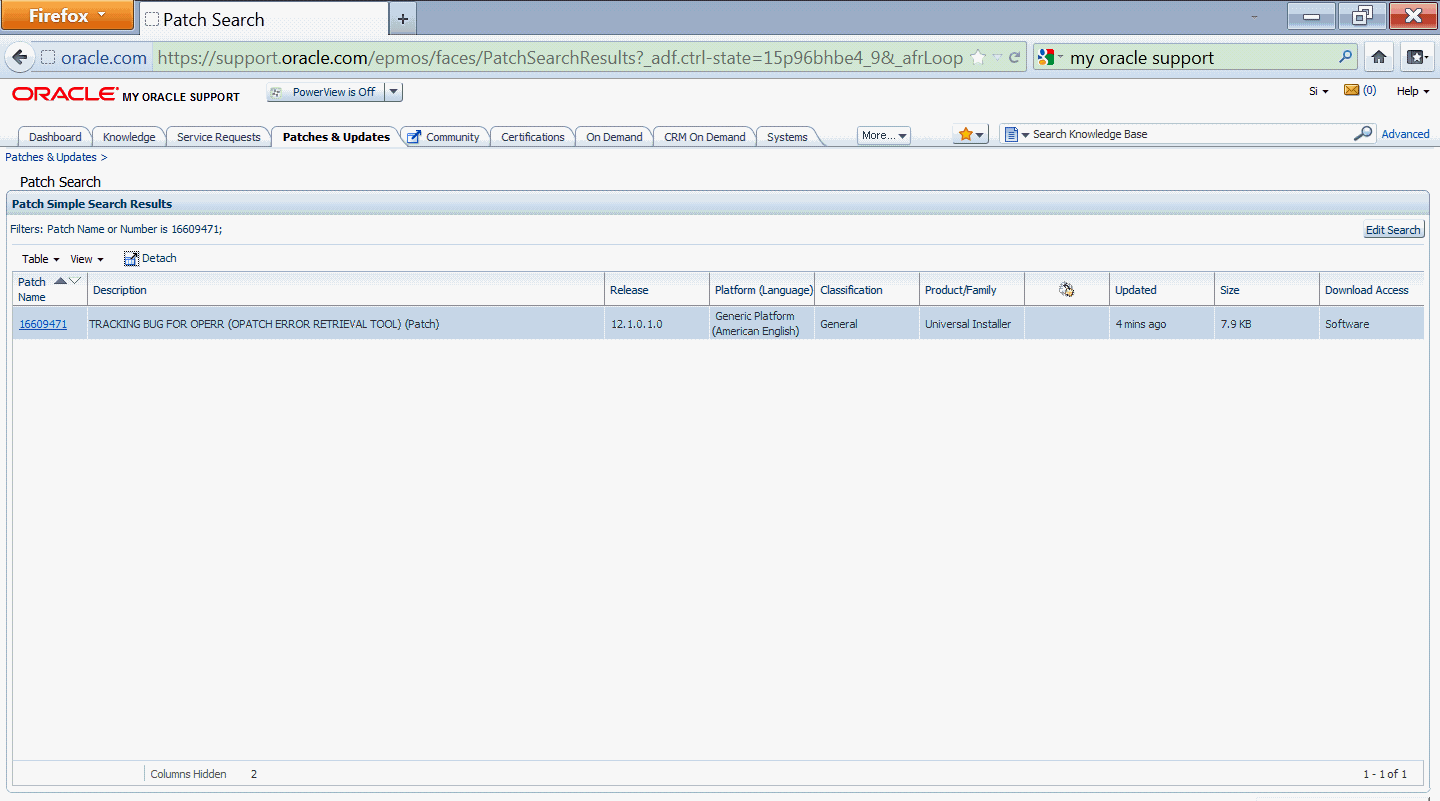The image size is (1440, 801).
Task: Open the Community tab
Action: click(444, 137)
